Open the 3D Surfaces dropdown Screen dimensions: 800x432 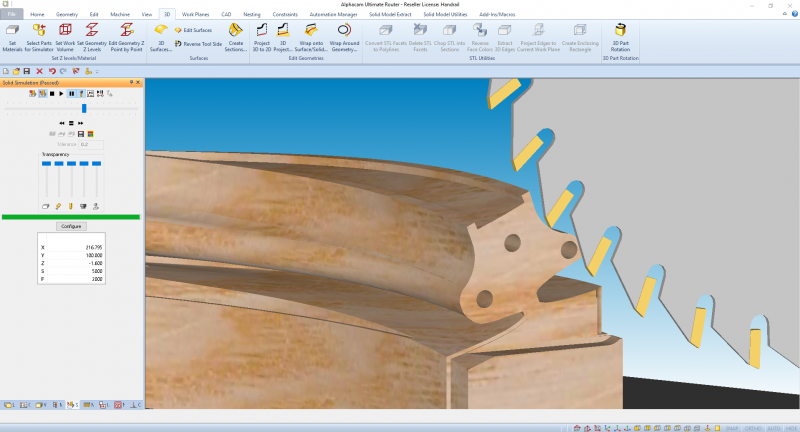coord(160,49)
